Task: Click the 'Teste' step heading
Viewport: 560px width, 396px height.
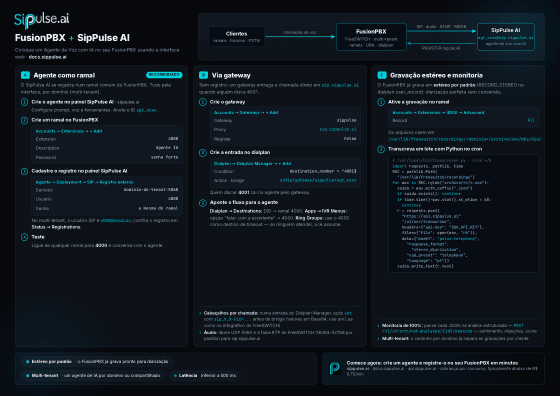Action: point(38,237)
